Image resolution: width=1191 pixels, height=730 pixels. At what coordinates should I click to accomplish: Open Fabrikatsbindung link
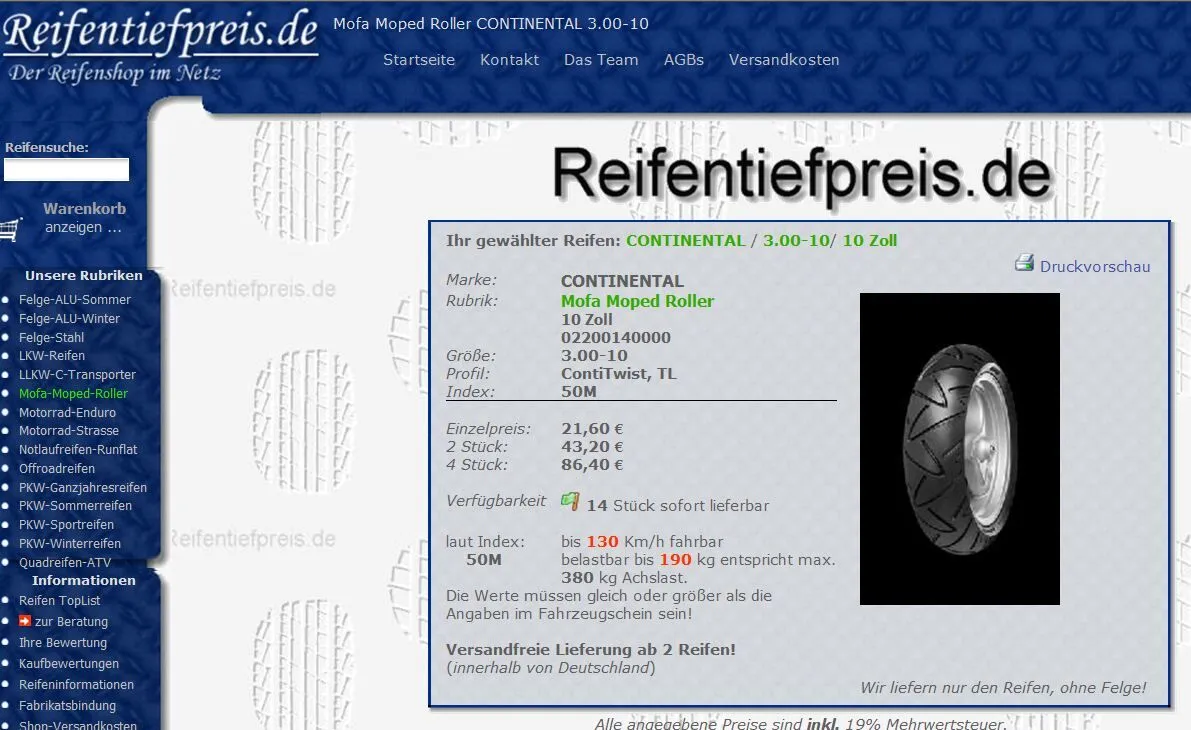pyautogui.click(x=67, y=706)
